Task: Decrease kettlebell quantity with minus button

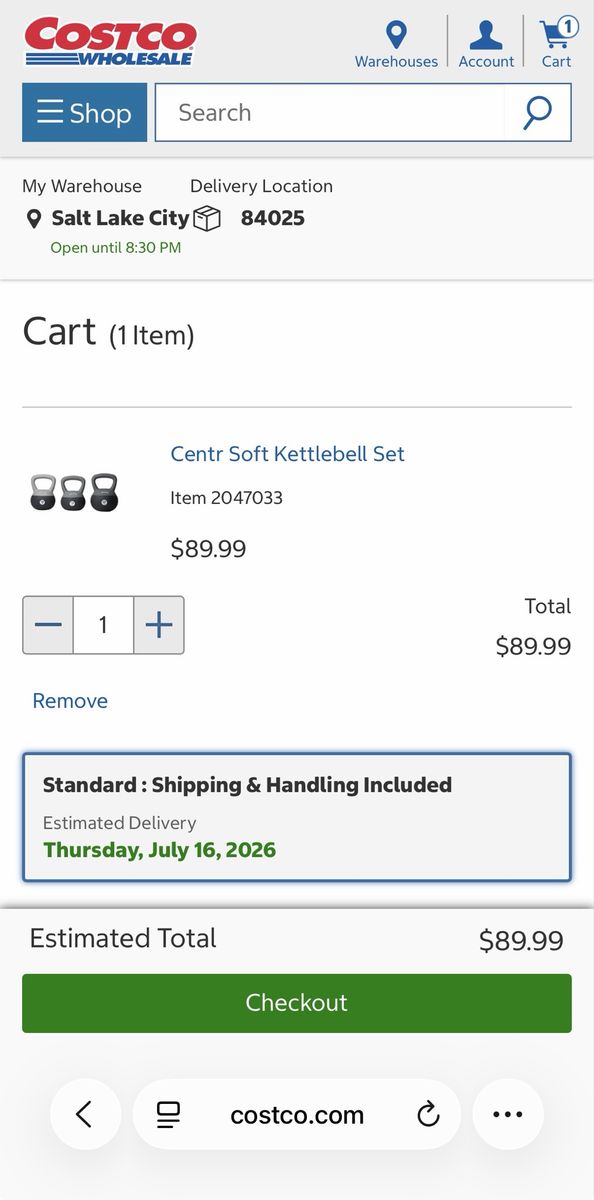Action: 48,625
